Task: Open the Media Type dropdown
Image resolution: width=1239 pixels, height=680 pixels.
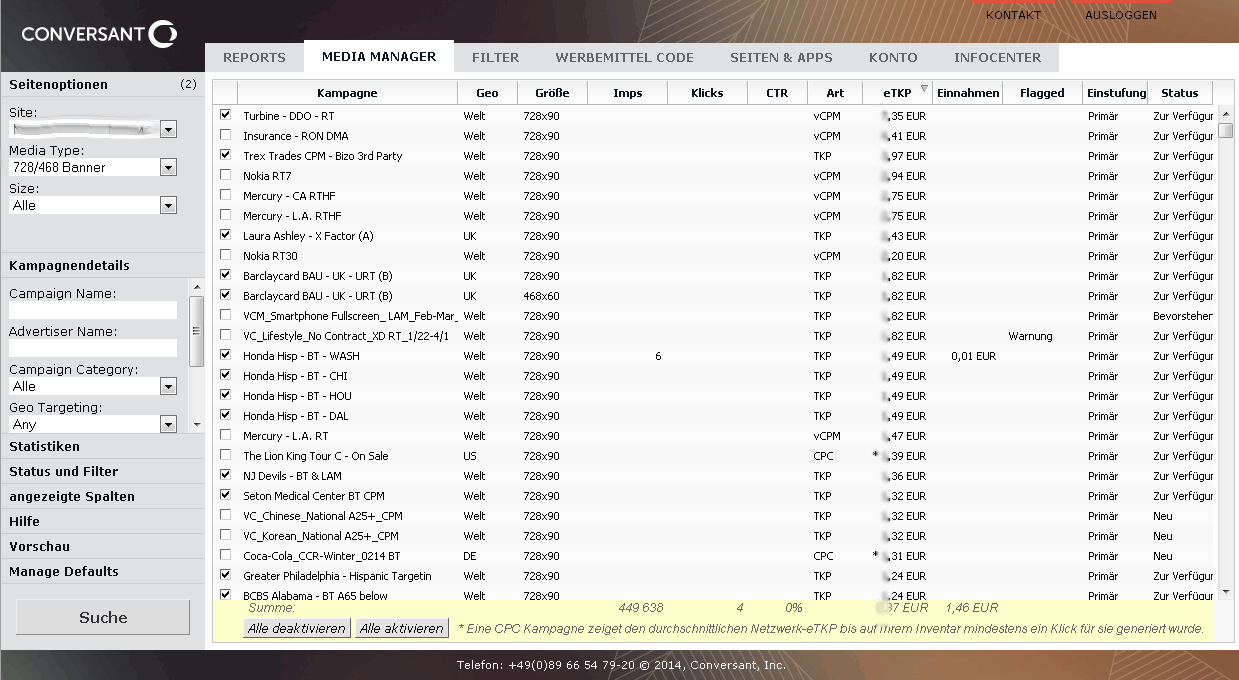Action: coord(168,167)
